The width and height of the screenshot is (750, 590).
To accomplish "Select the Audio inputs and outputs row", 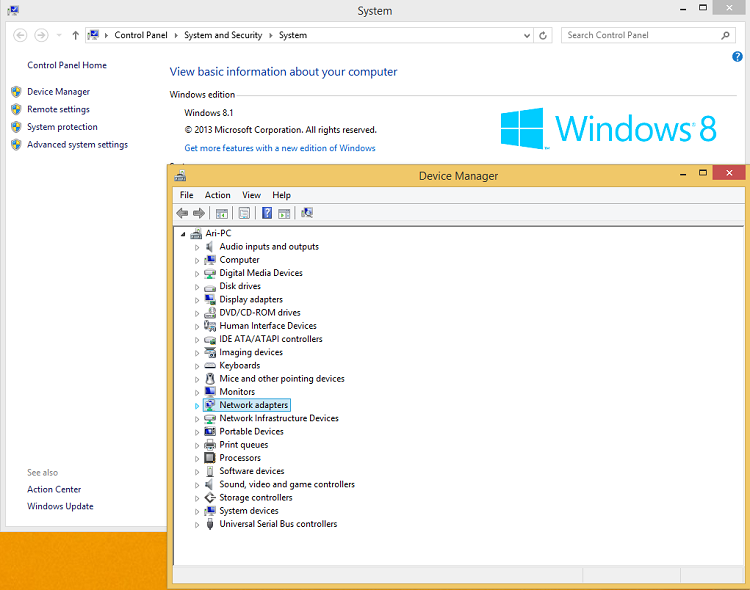I will tap(269, 246).
